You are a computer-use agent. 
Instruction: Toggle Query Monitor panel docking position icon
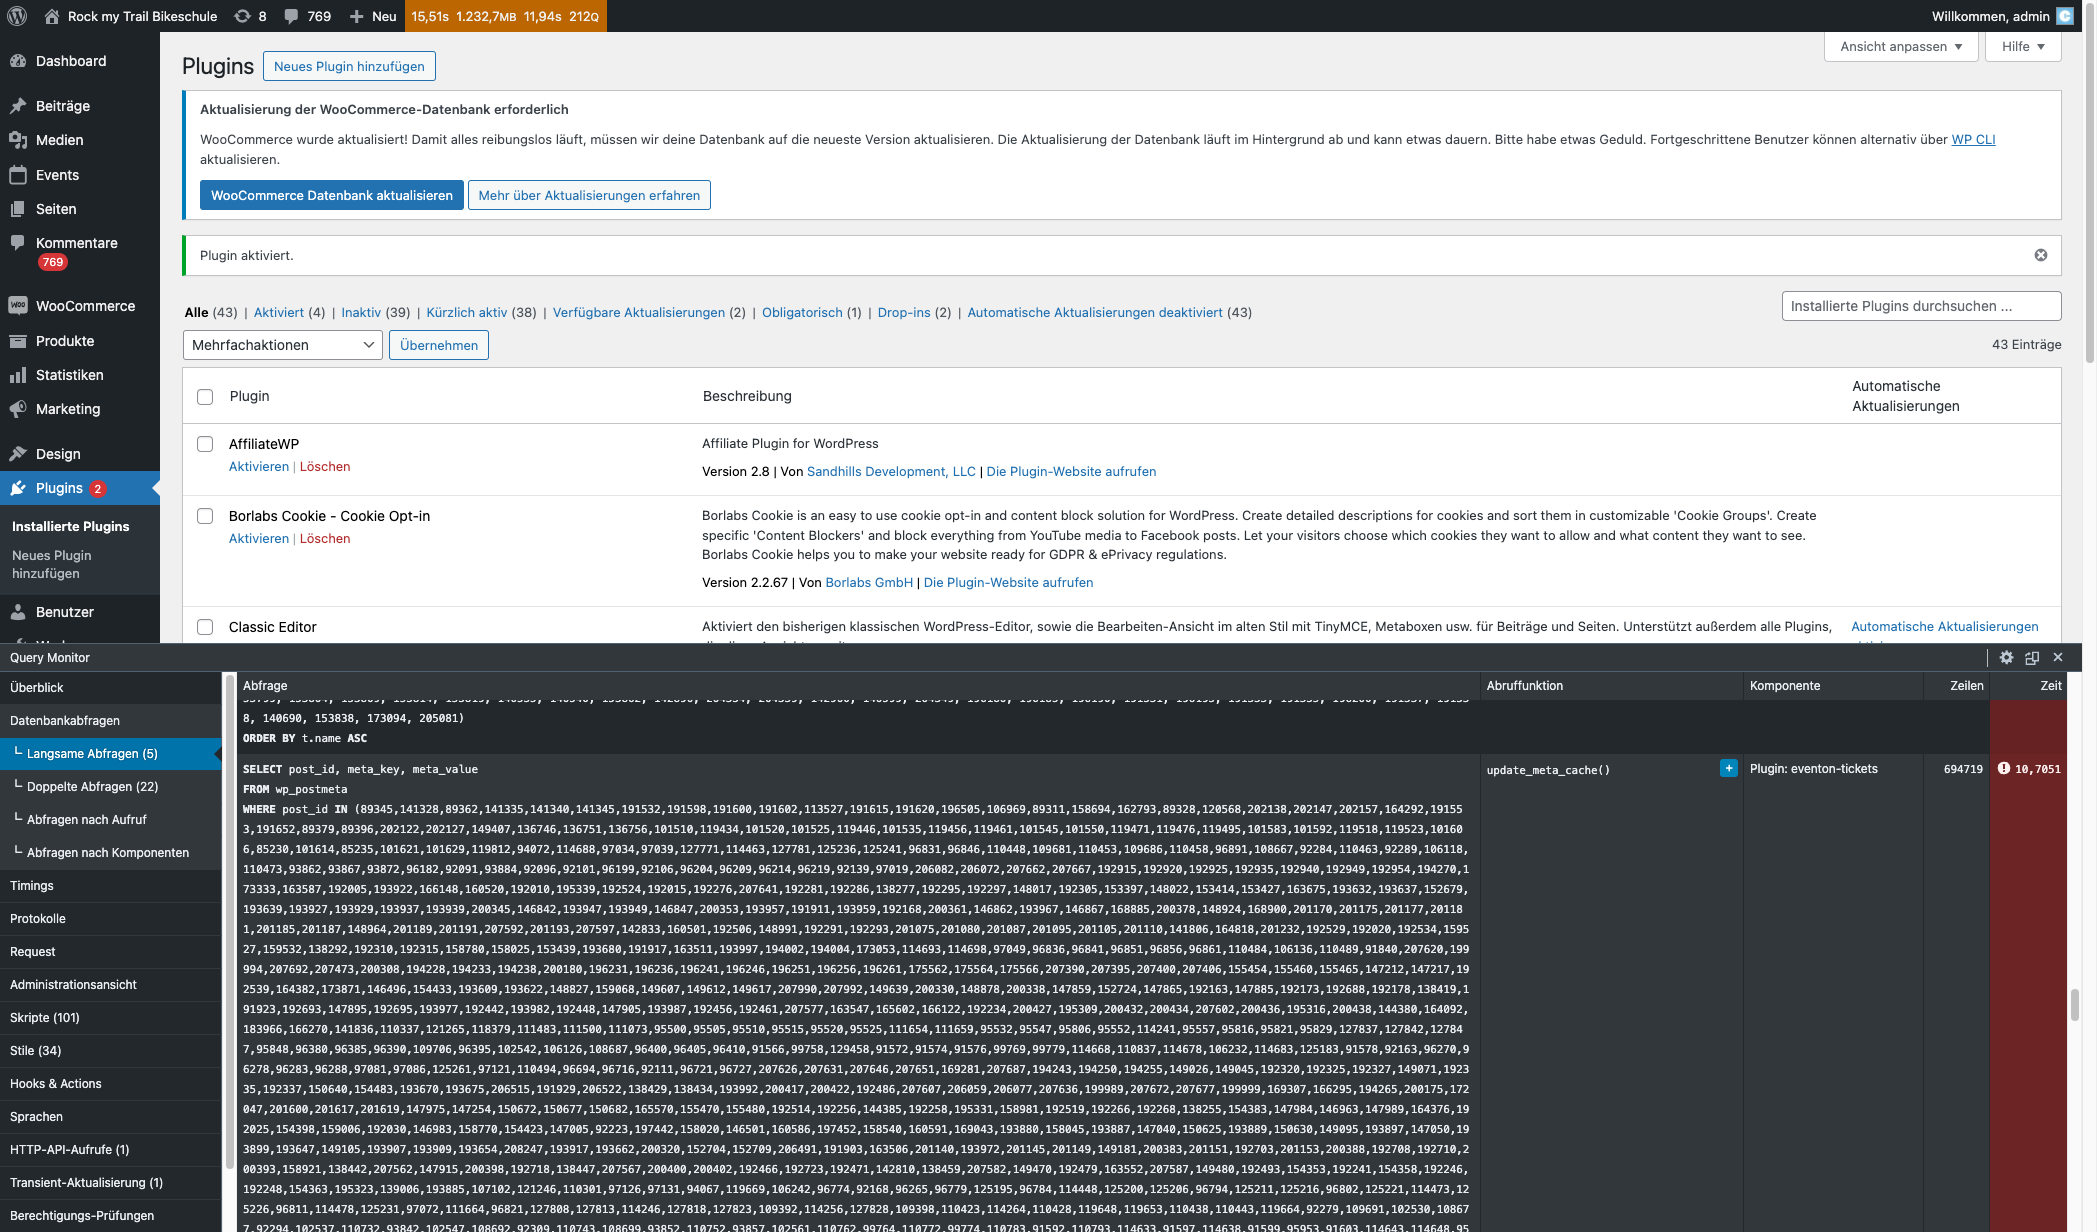2032,657
